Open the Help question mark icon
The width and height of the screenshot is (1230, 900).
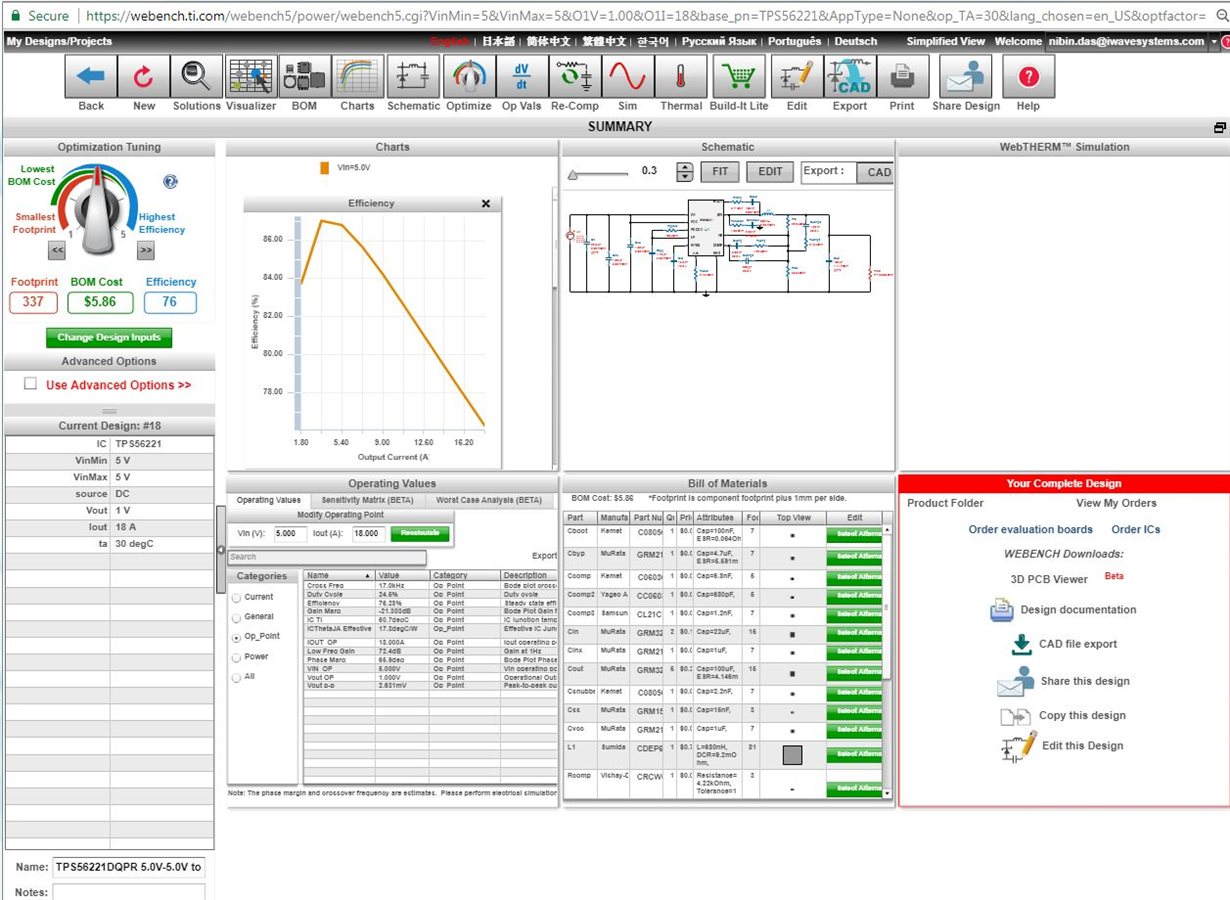point(1028,76)
